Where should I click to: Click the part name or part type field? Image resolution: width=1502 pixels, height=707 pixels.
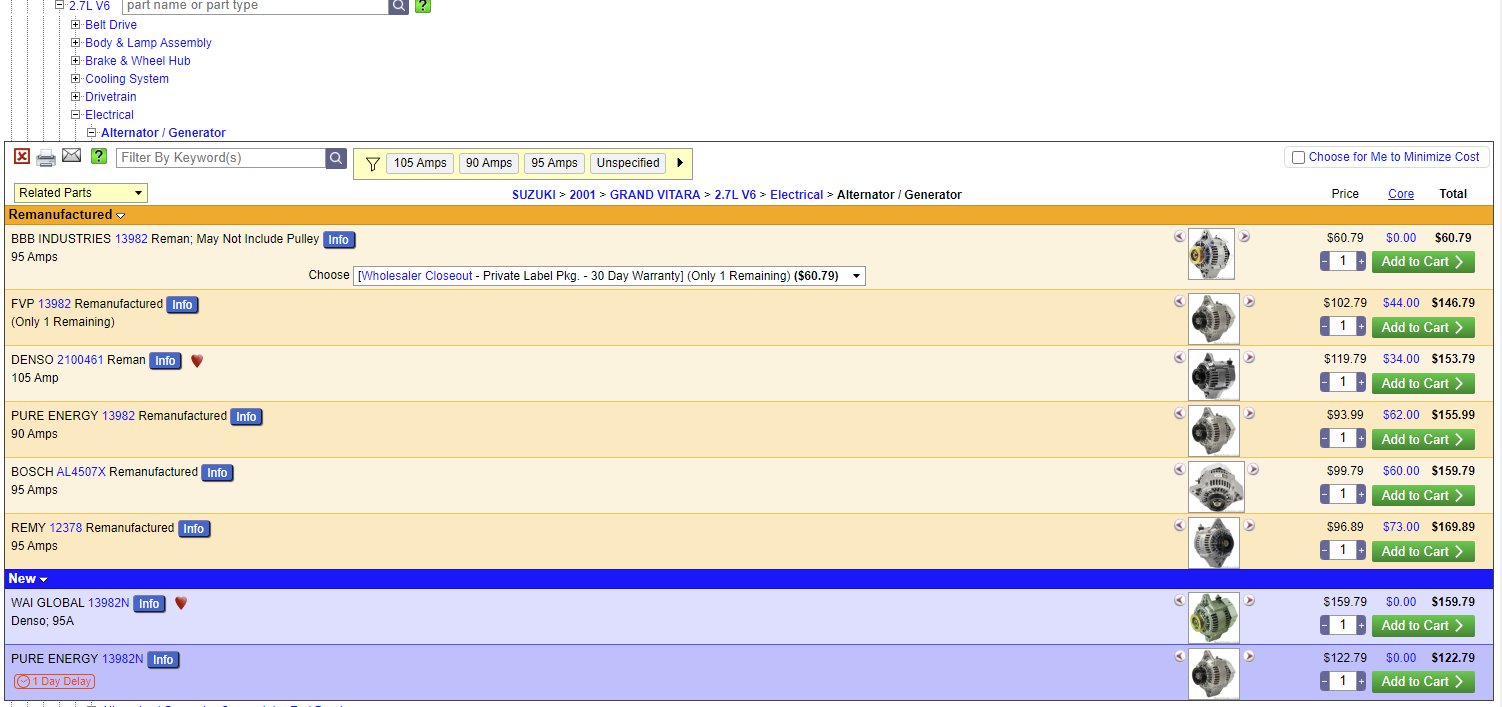coord(255,6)
